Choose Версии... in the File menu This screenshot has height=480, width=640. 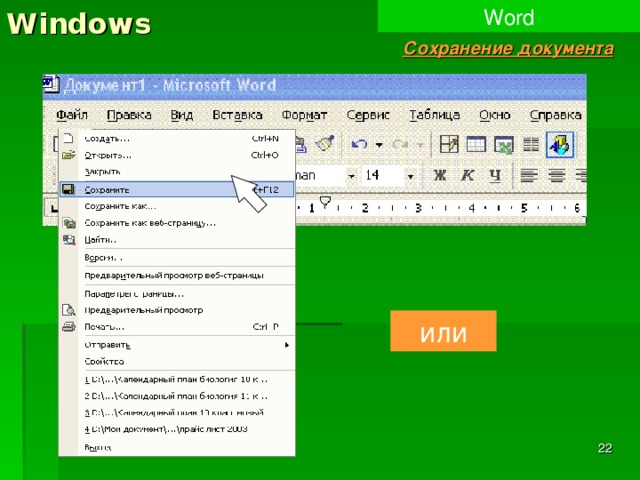pyautogui.click(x=177, y=258)
